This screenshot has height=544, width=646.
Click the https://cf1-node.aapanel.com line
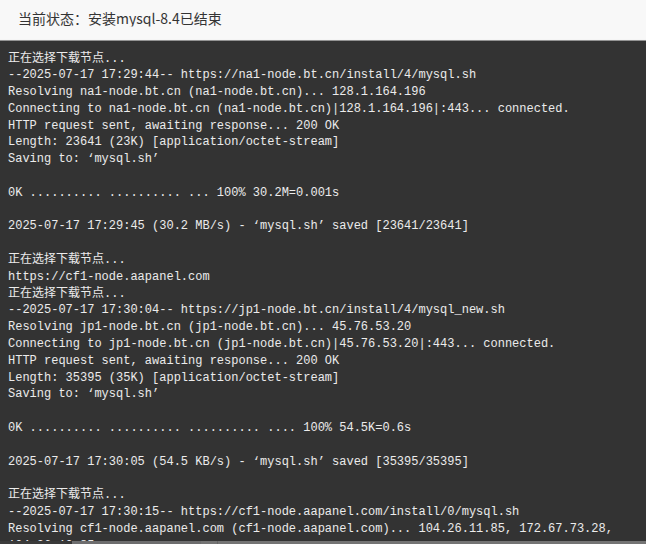pyautogui.click(x=109, y=276)
